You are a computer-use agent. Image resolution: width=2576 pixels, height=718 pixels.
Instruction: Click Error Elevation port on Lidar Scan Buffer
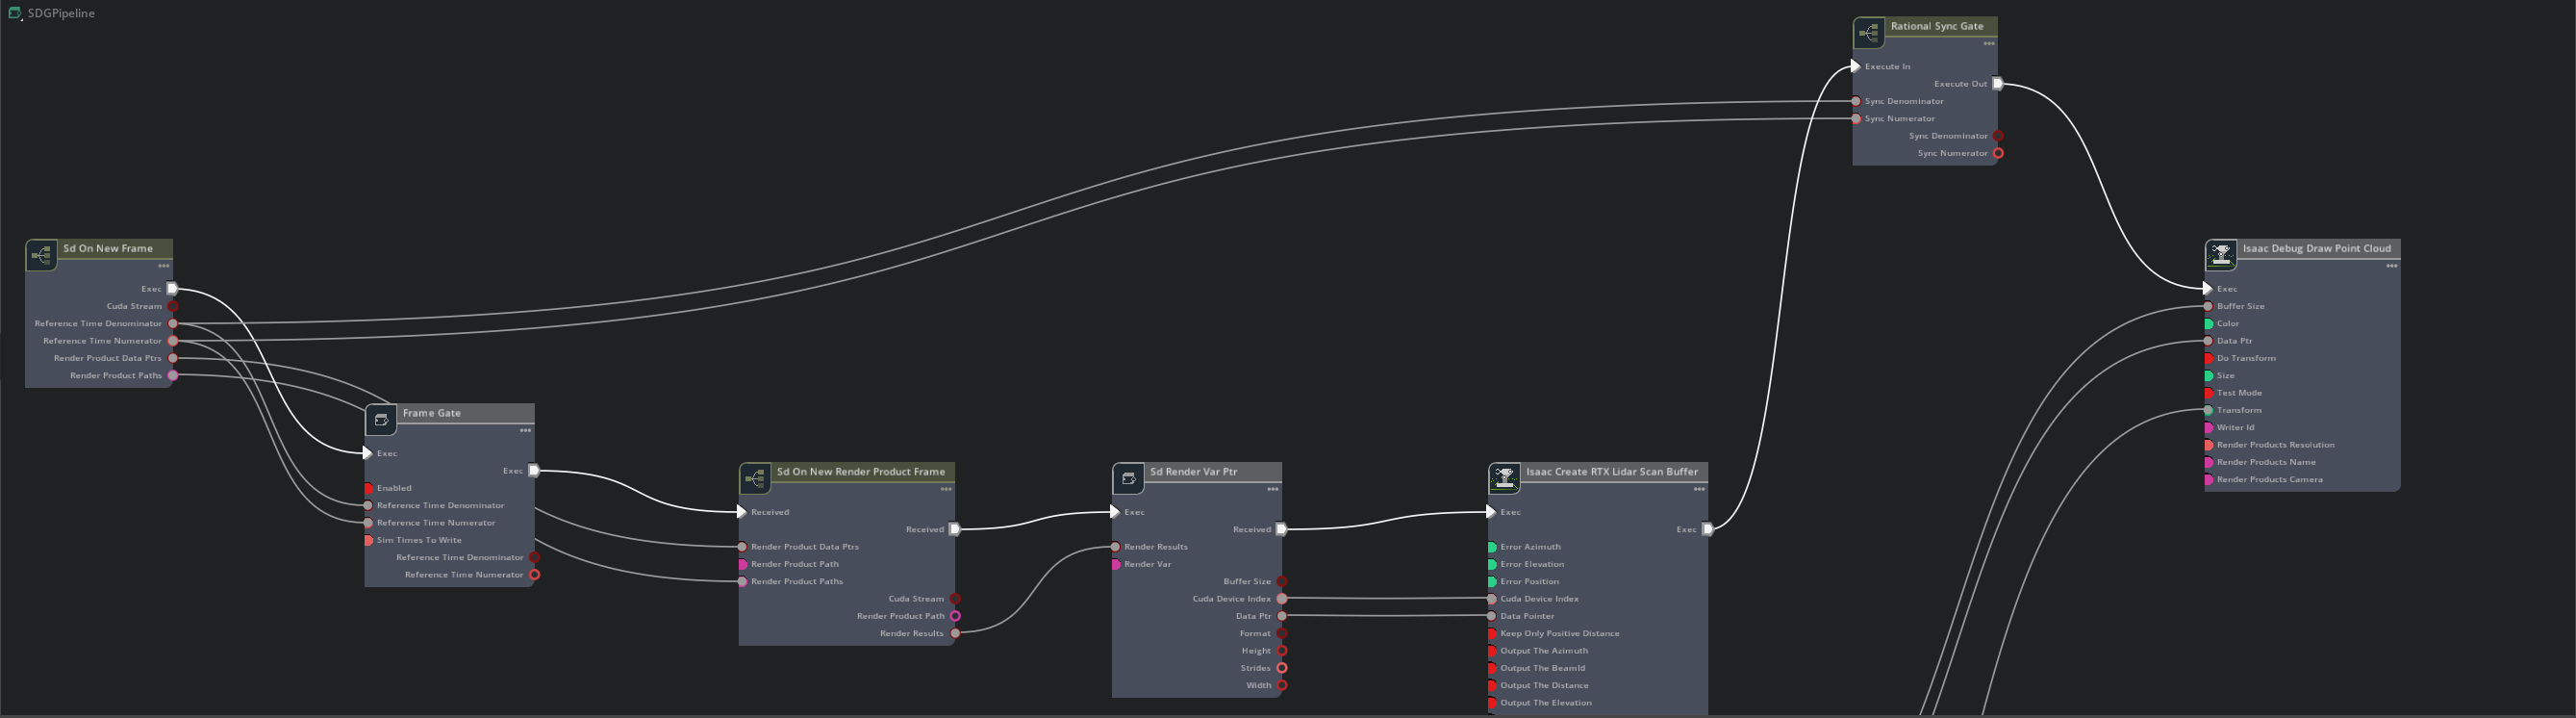coord(1491,565)
